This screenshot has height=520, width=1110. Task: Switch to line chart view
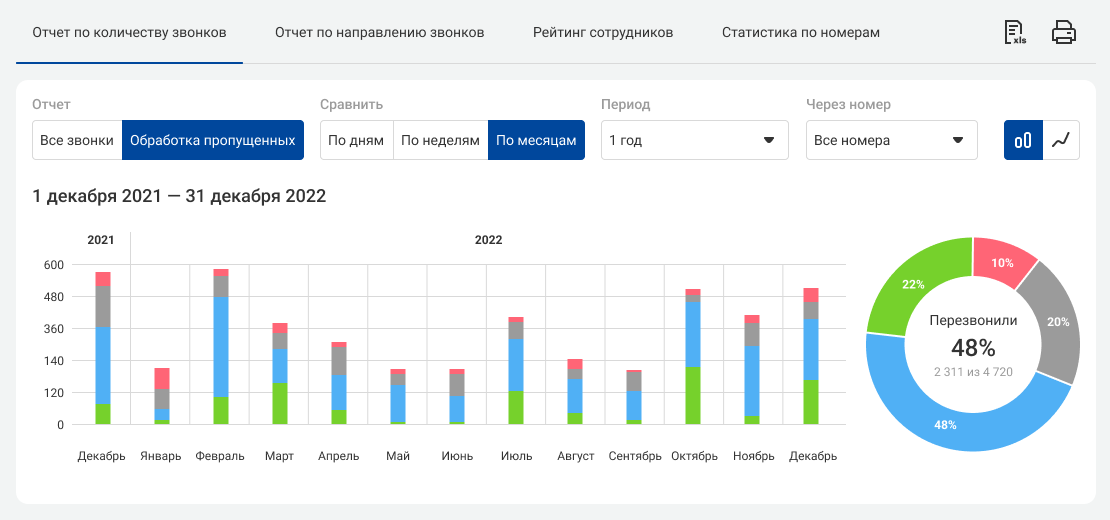[x=1061, y=140]
